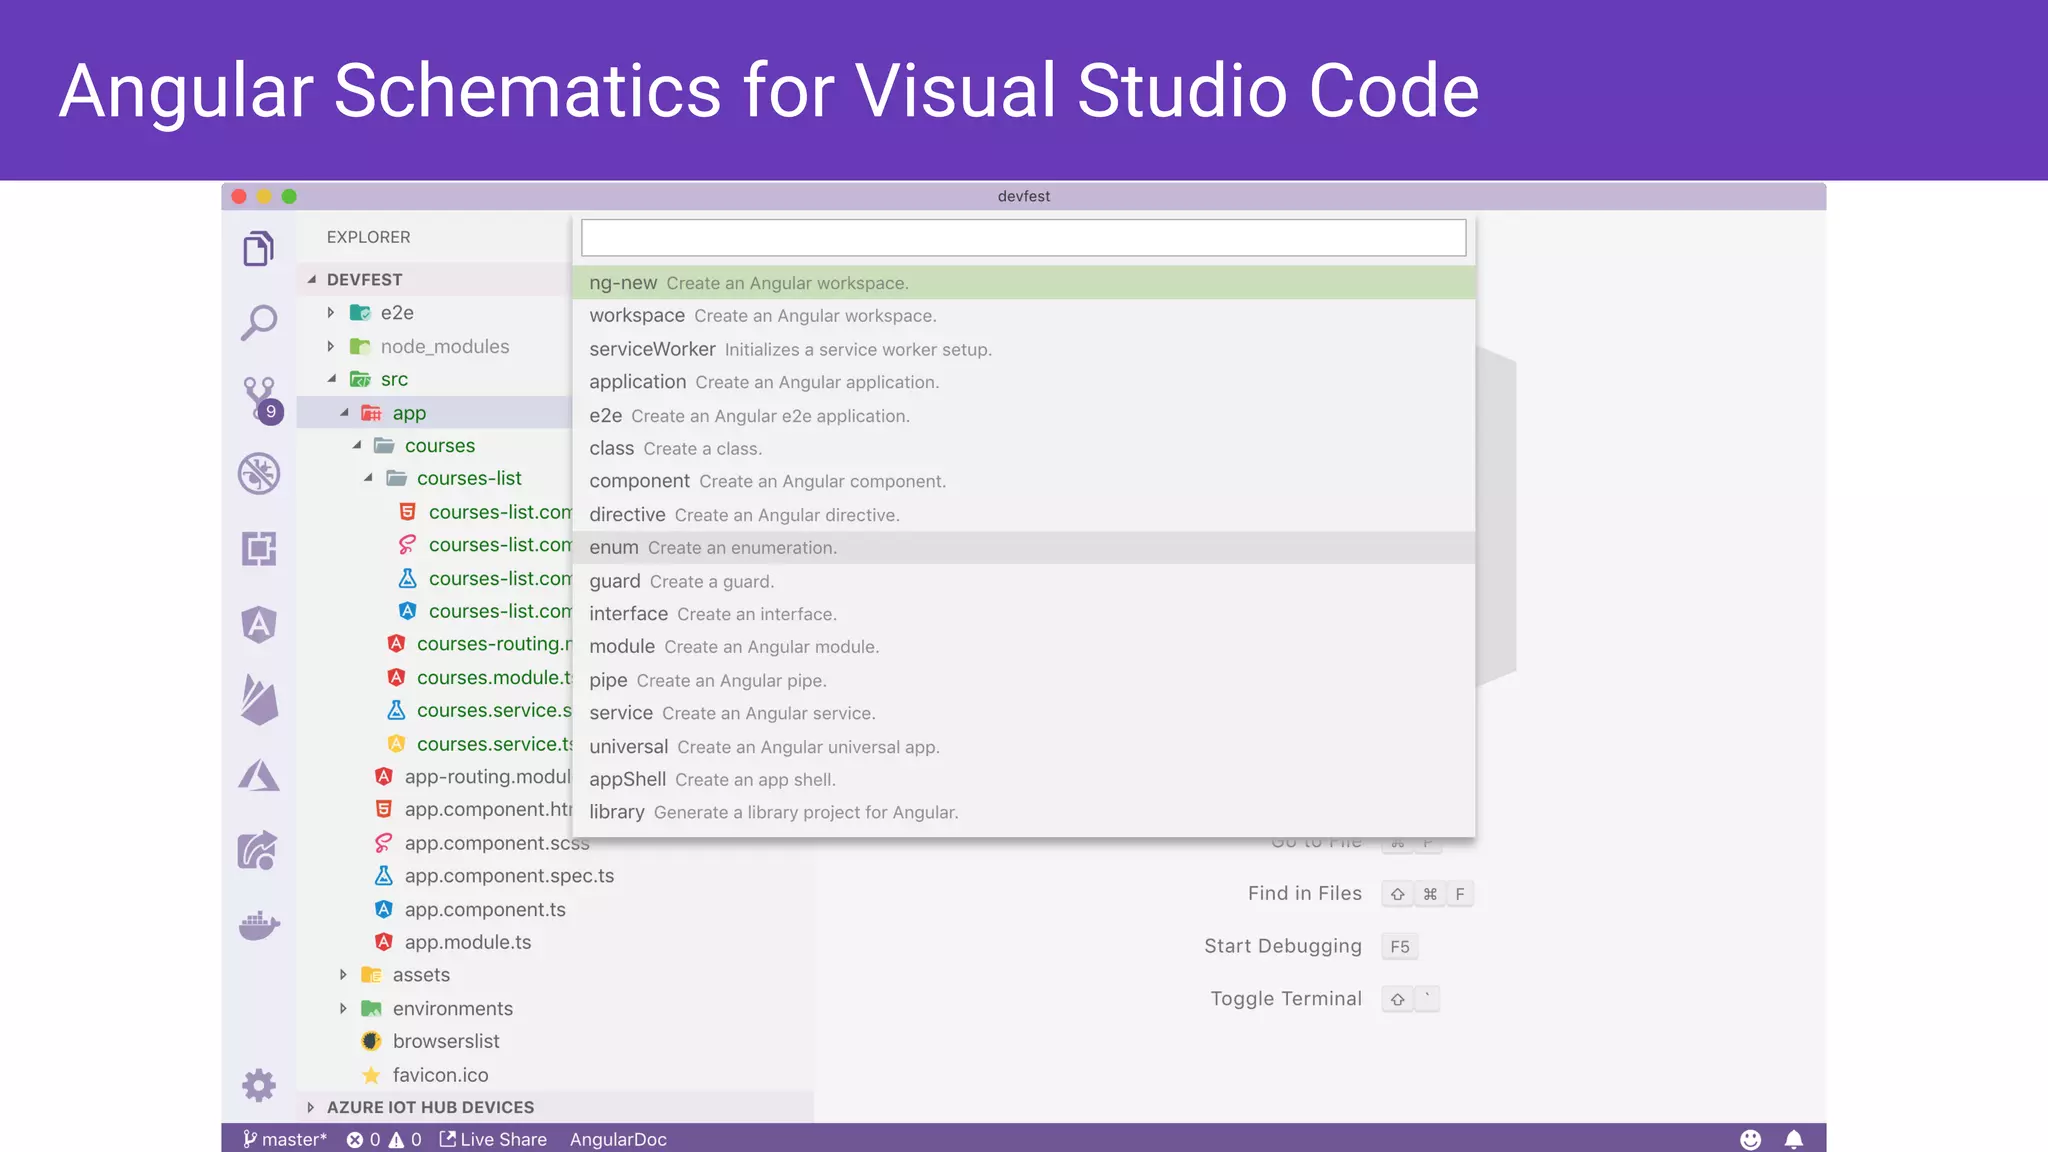
Task: Open favicon.ico file
Action: pyautogui.click(x=440, y=1075)
